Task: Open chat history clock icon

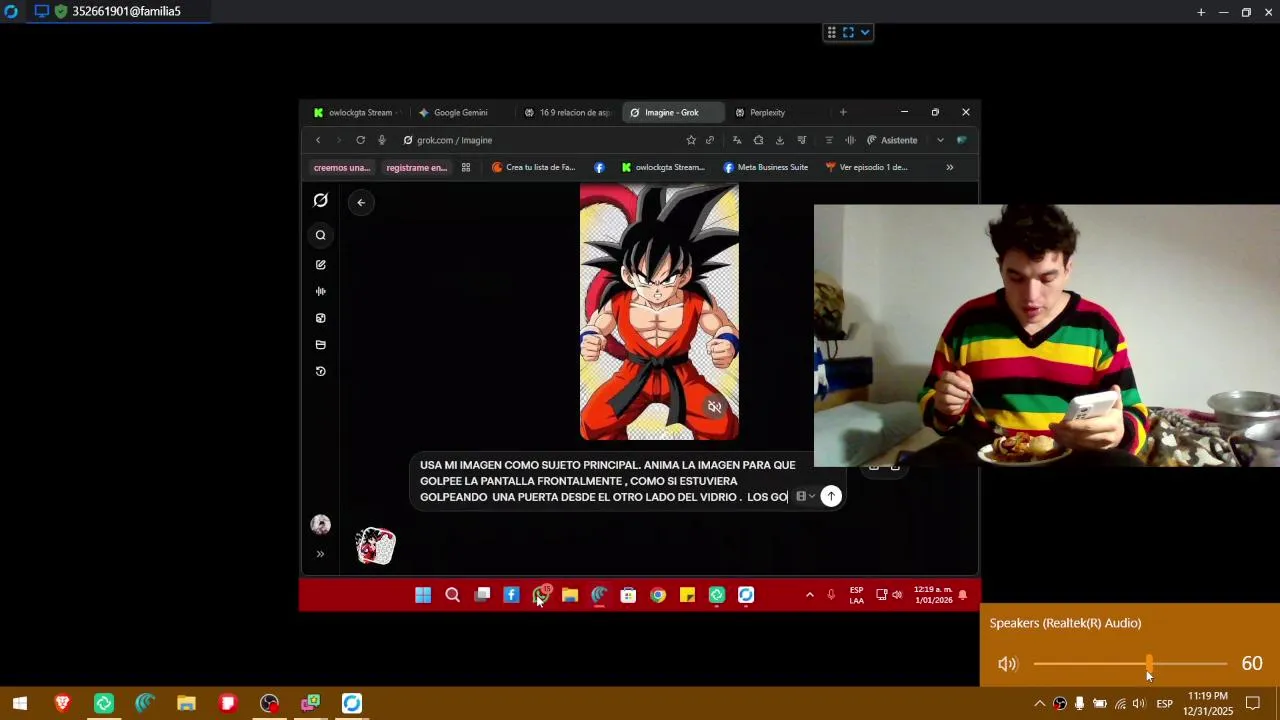Action: tap(321, 371)
